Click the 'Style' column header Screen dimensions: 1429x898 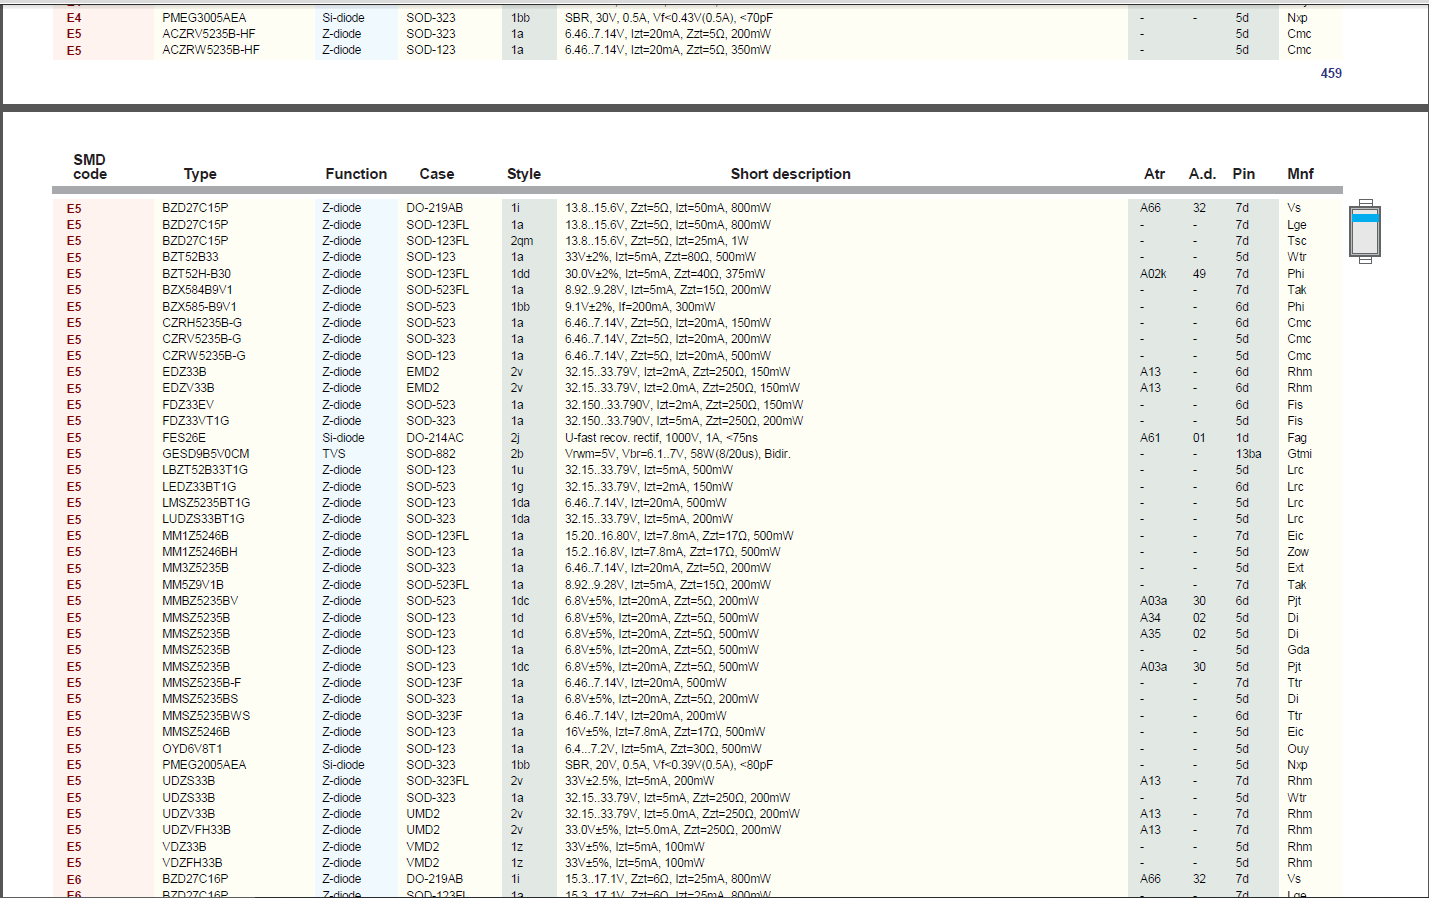coord(524,174)
